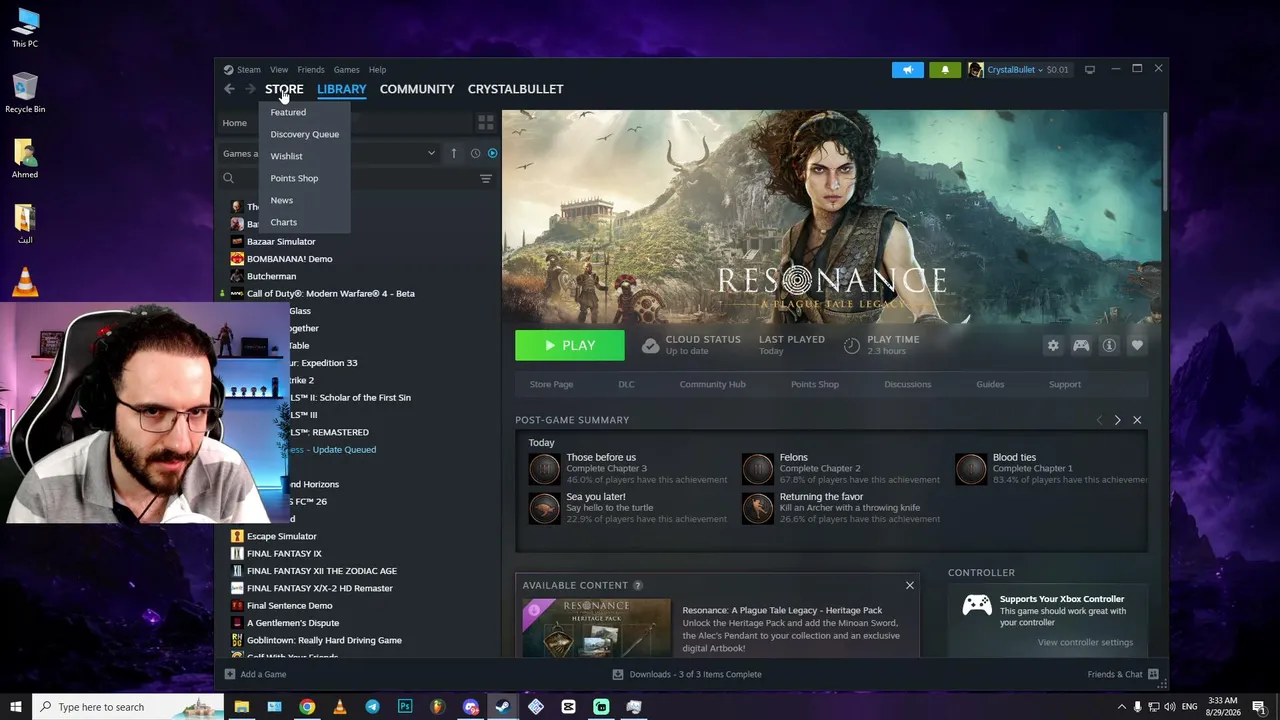Dismiss the Available Content panel
Viewport: 1280px width, 720px height.
click(x=910, y=585)
